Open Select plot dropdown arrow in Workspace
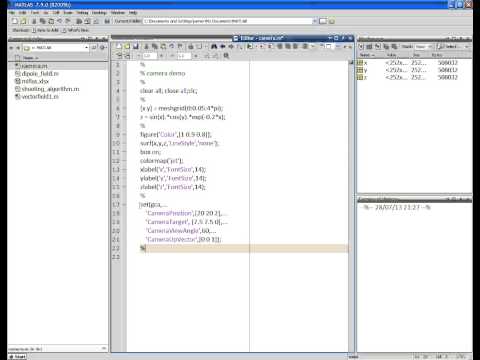This screenshot has height=360, width=480. pos(466,47)
